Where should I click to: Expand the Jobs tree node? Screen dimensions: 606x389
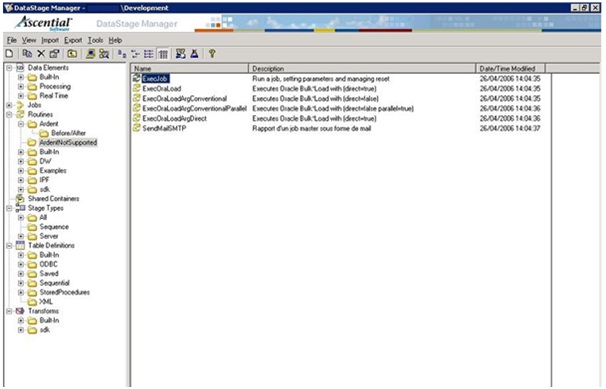(9, 105)
